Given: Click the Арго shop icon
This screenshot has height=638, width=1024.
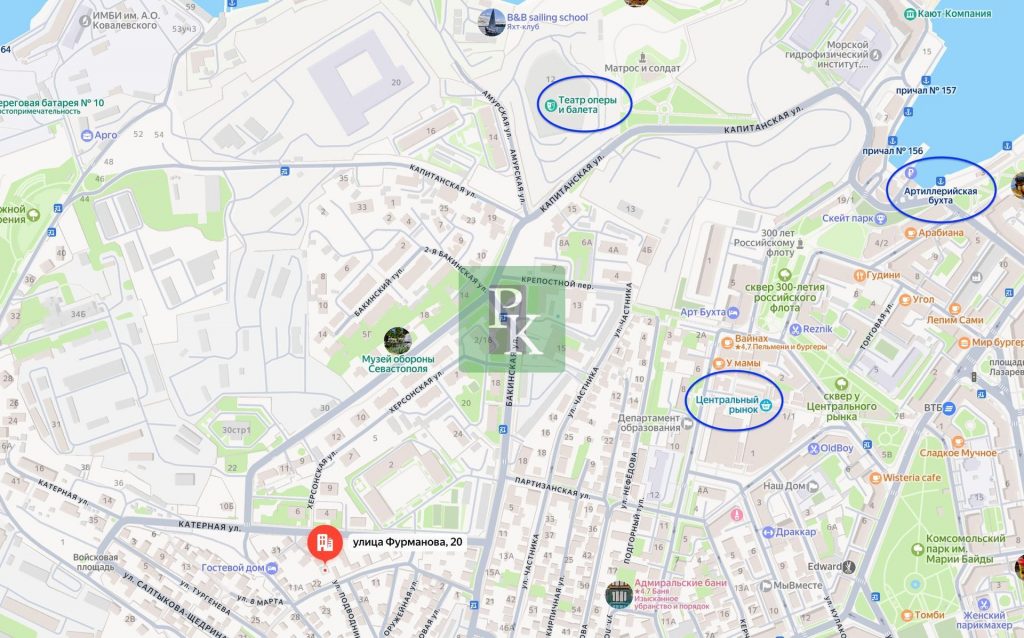Looking at the screenshot, I should click(87, 135).
